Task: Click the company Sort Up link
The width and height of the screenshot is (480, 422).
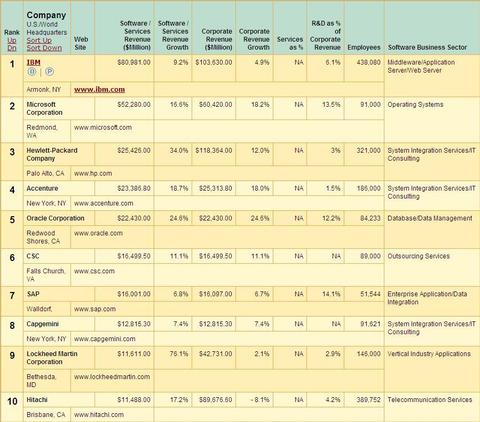Action: (x=39, y=40)
